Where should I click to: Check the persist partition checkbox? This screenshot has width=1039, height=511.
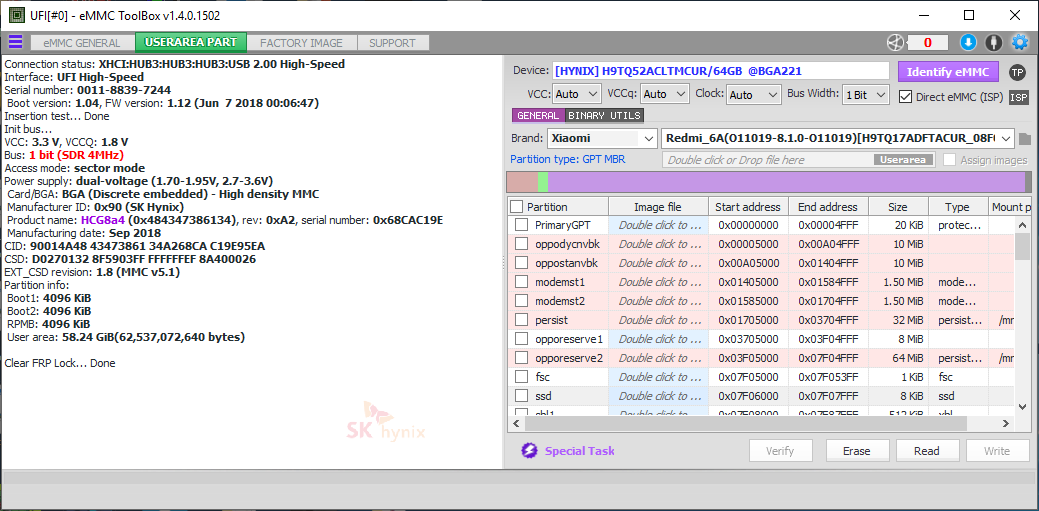point(521,320)
